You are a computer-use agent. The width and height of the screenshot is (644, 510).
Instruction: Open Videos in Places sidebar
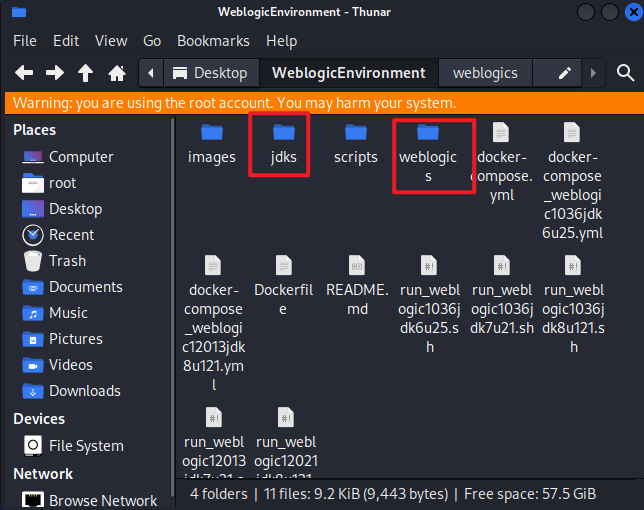(58, 365)
